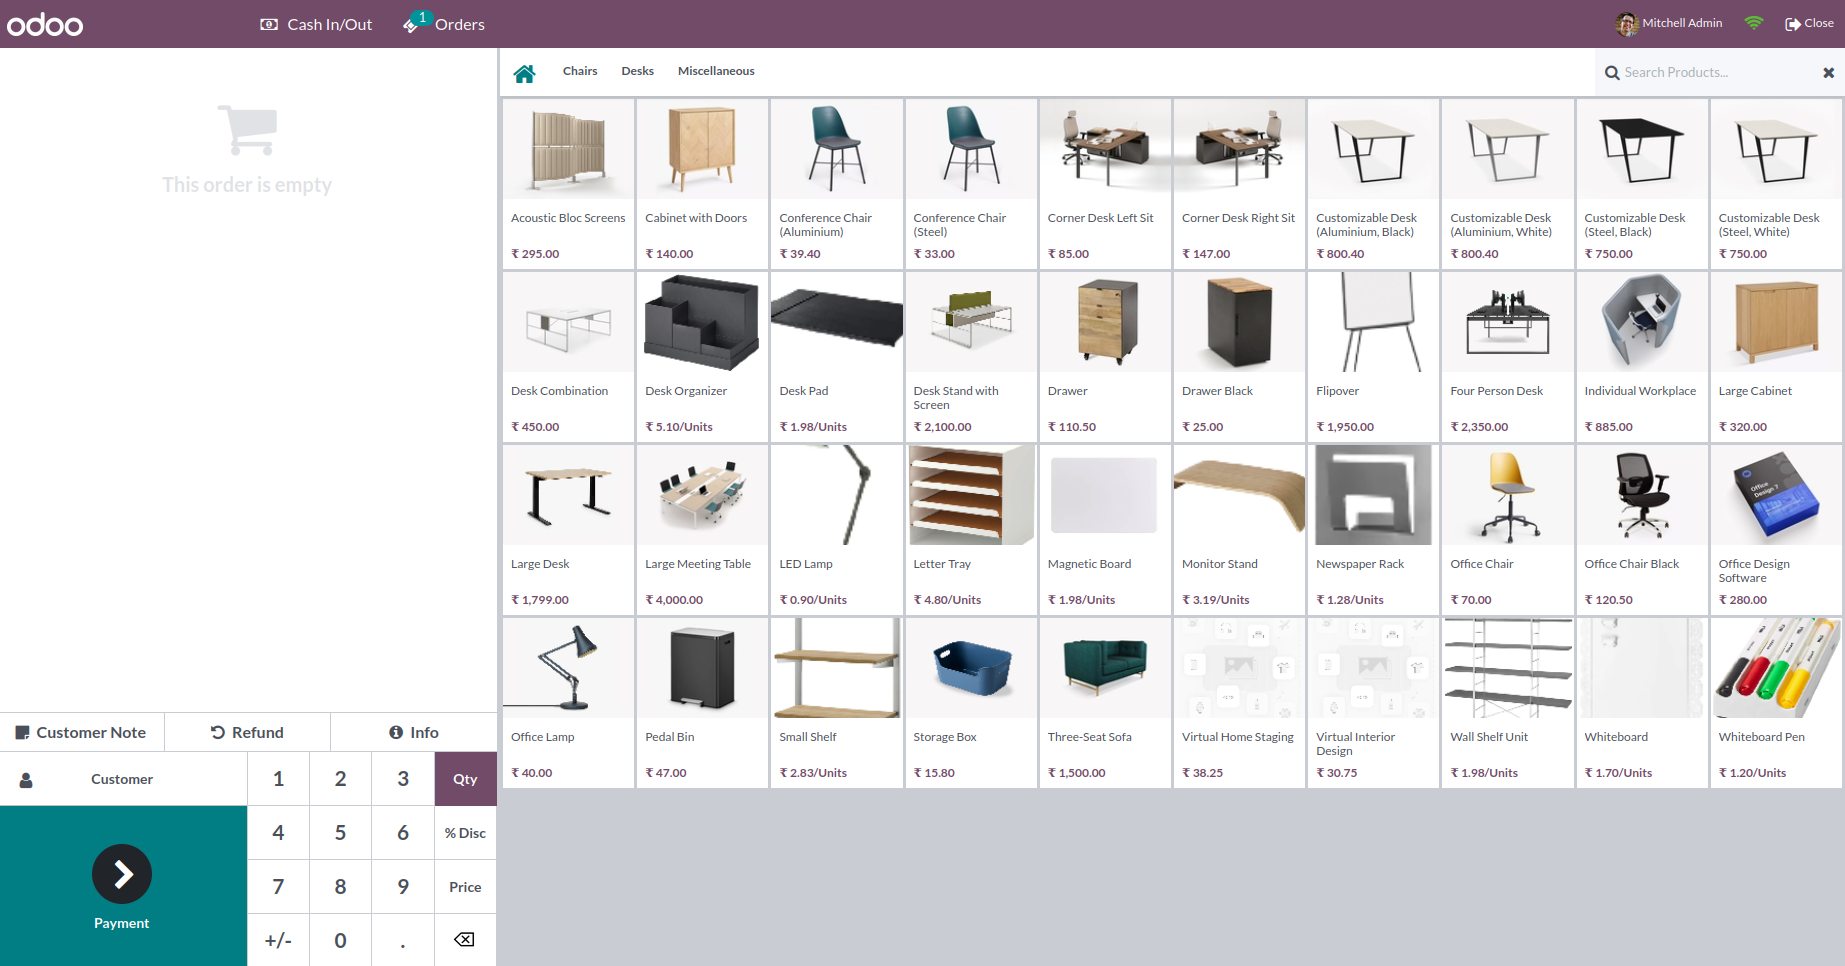Toggle the +/- sign key

pos(278,940)
